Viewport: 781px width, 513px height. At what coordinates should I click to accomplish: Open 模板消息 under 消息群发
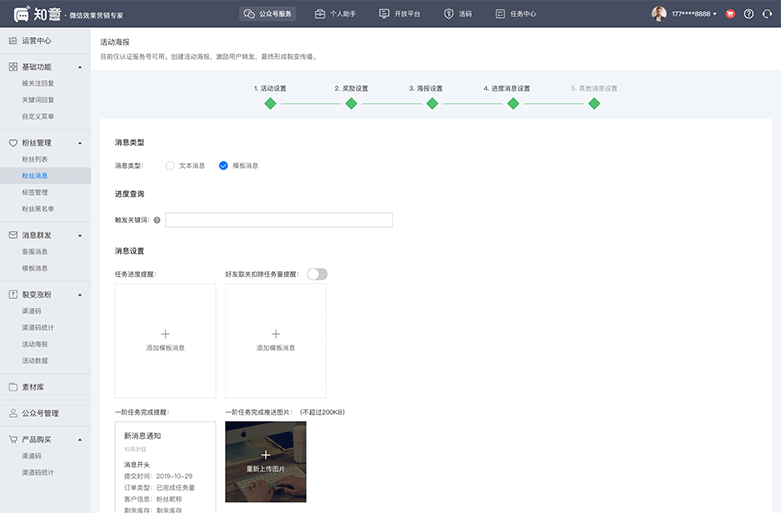[35, 268]
